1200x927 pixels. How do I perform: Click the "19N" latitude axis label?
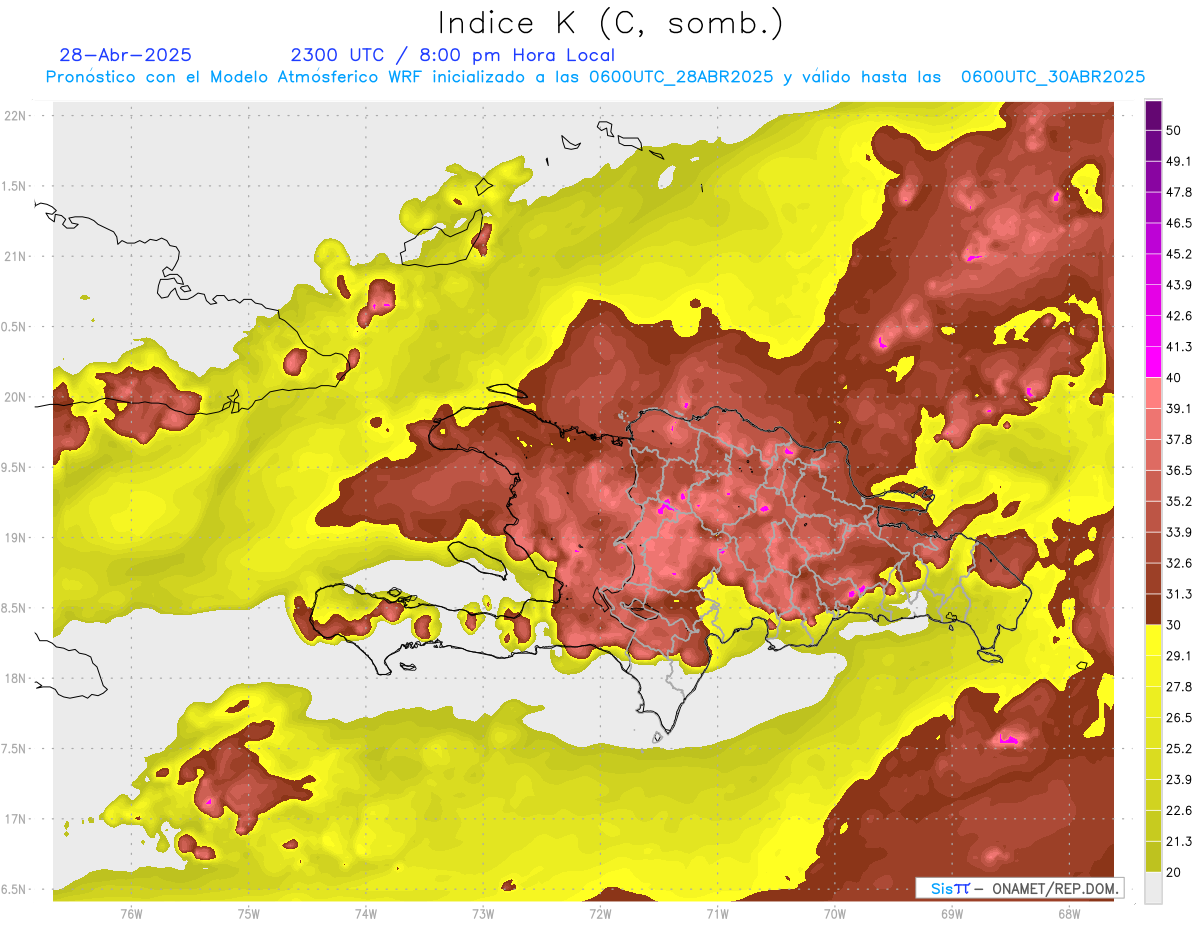click(x=15, y=538)
